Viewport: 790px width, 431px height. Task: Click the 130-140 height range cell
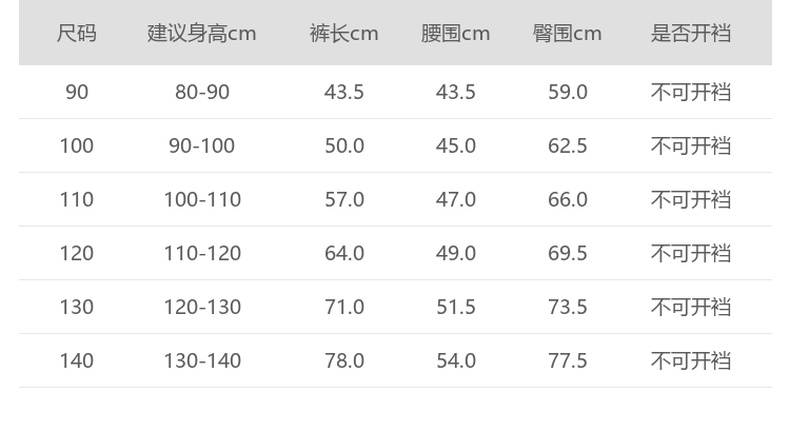click(202, 360)
